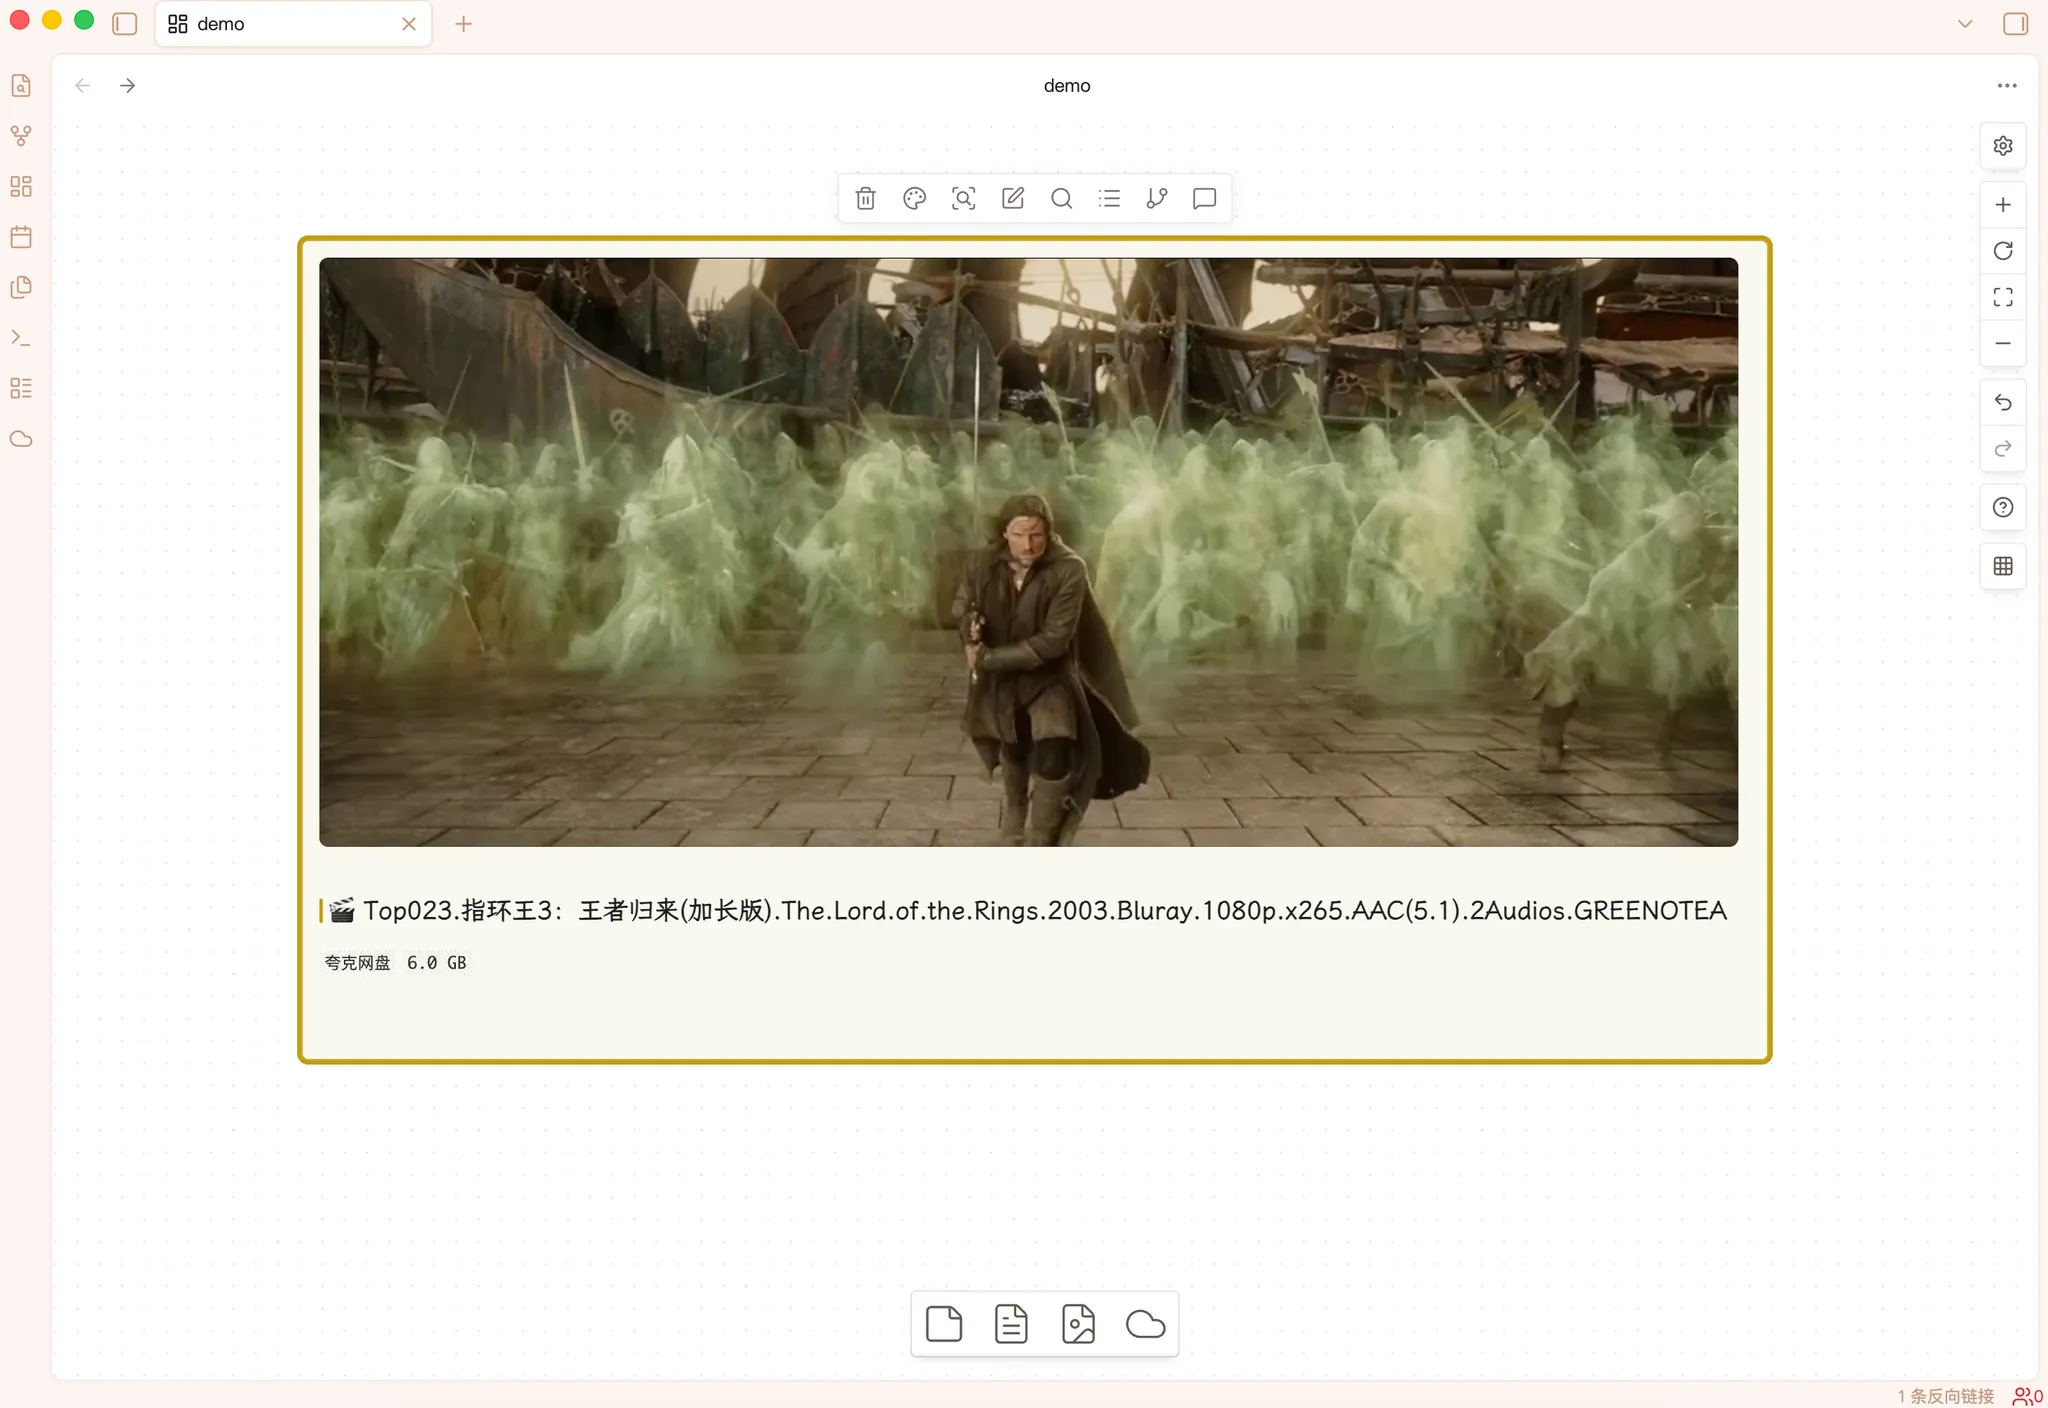Add a blank card to canvas
Viewport: 2048px width, 1408px height.
coord(944,1324)
